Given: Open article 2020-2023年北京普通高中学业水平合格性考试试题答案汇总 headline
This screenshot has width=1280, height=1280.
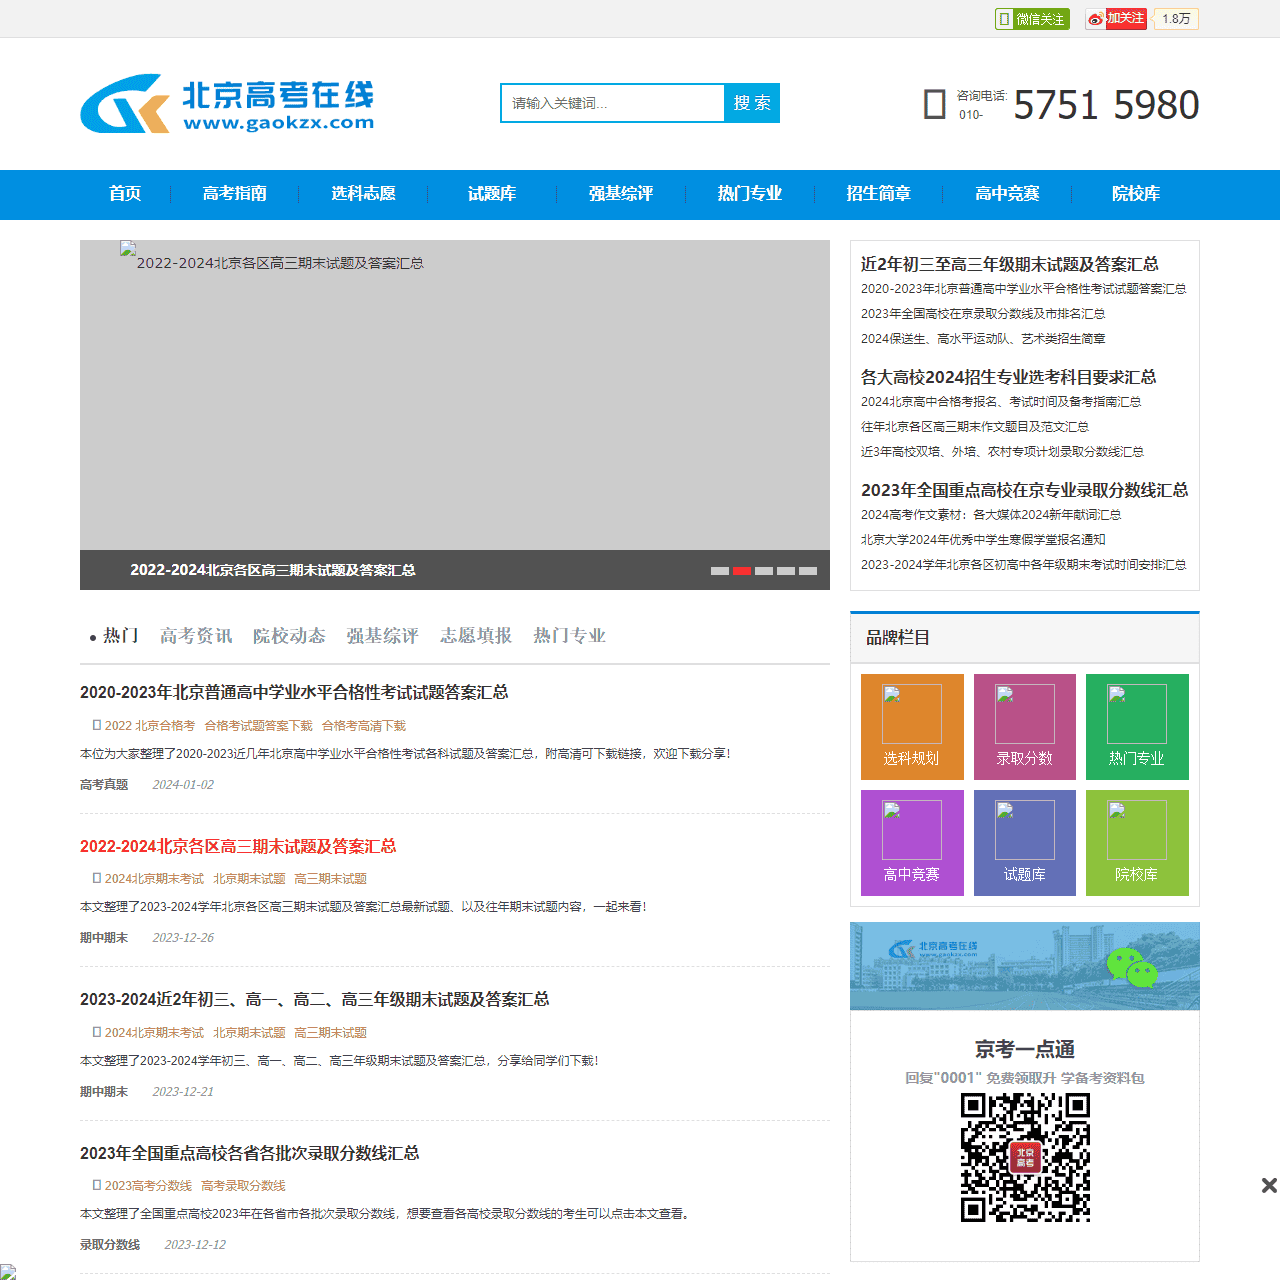Looking at the screenshot, I should click(x=294, y=692).
